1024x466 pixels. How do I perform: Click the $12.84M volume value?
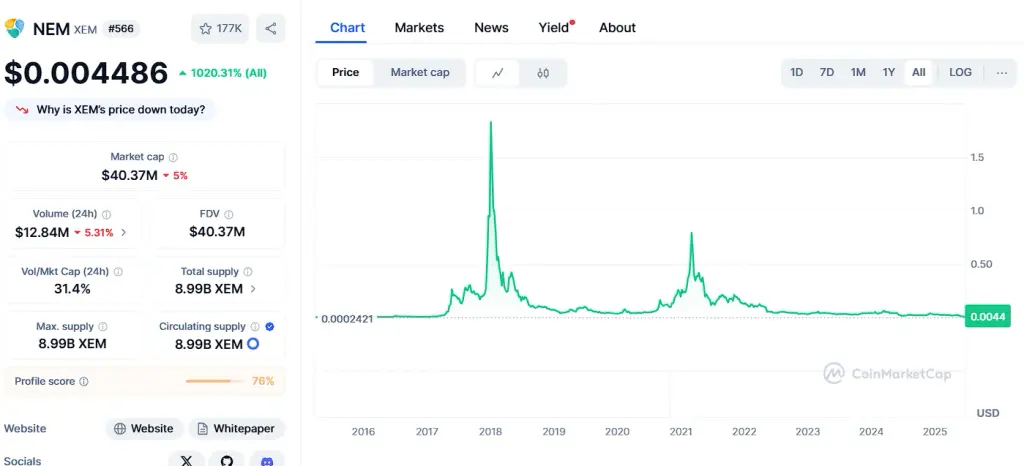pos(42,232)
